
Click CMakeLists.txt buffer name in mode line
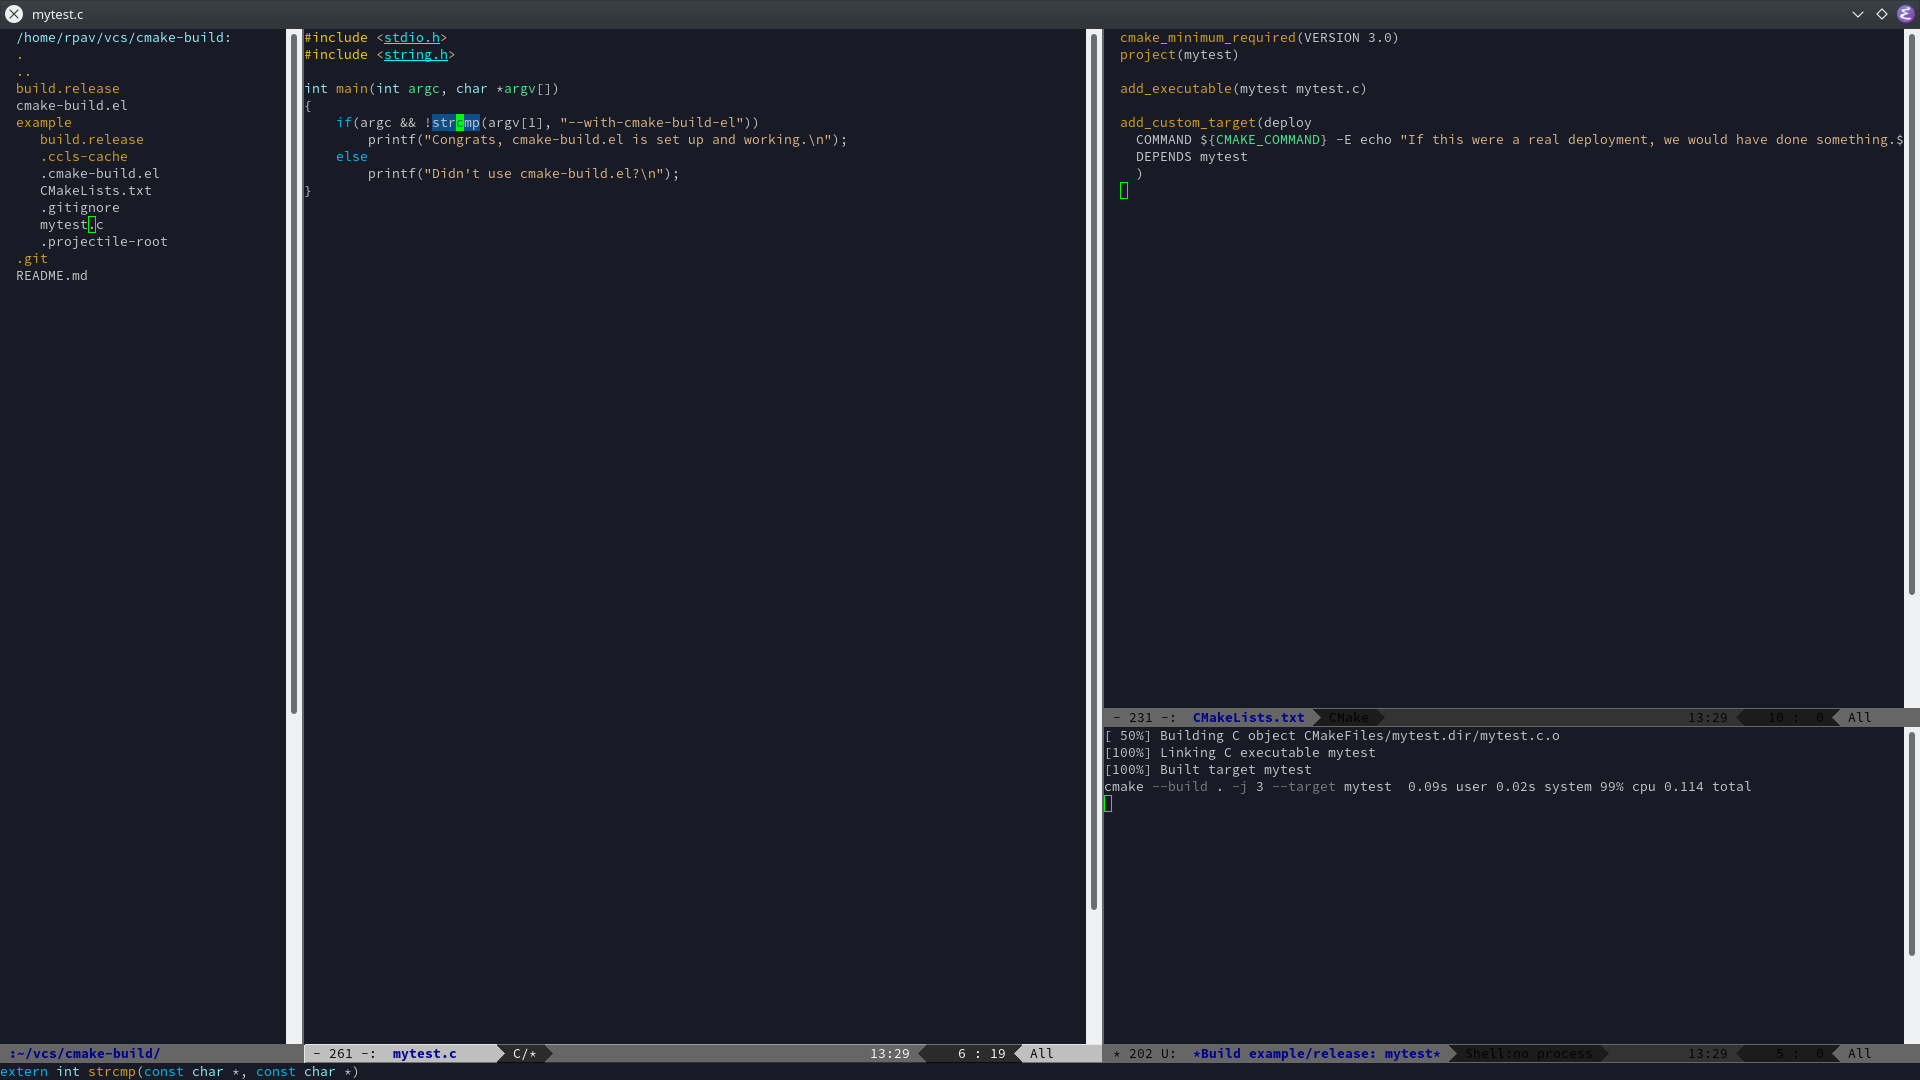[1248, 717]
